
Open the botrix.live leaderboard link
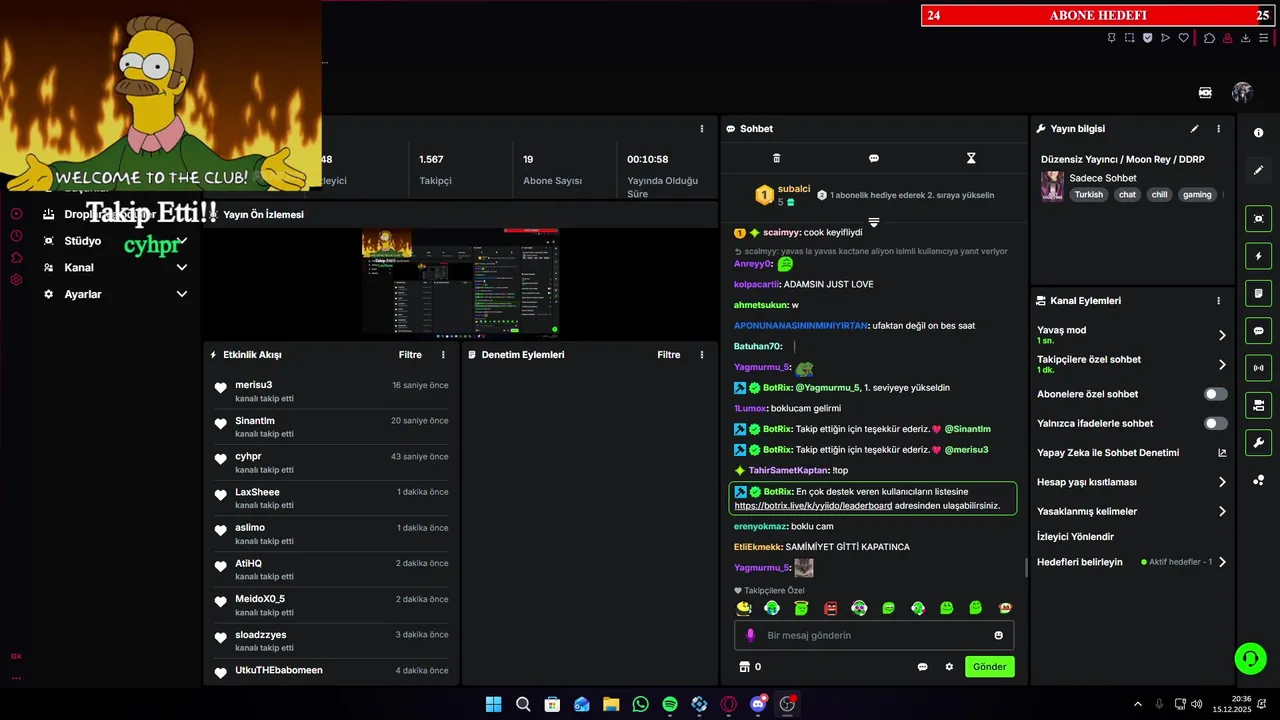[x=813, y=506]
